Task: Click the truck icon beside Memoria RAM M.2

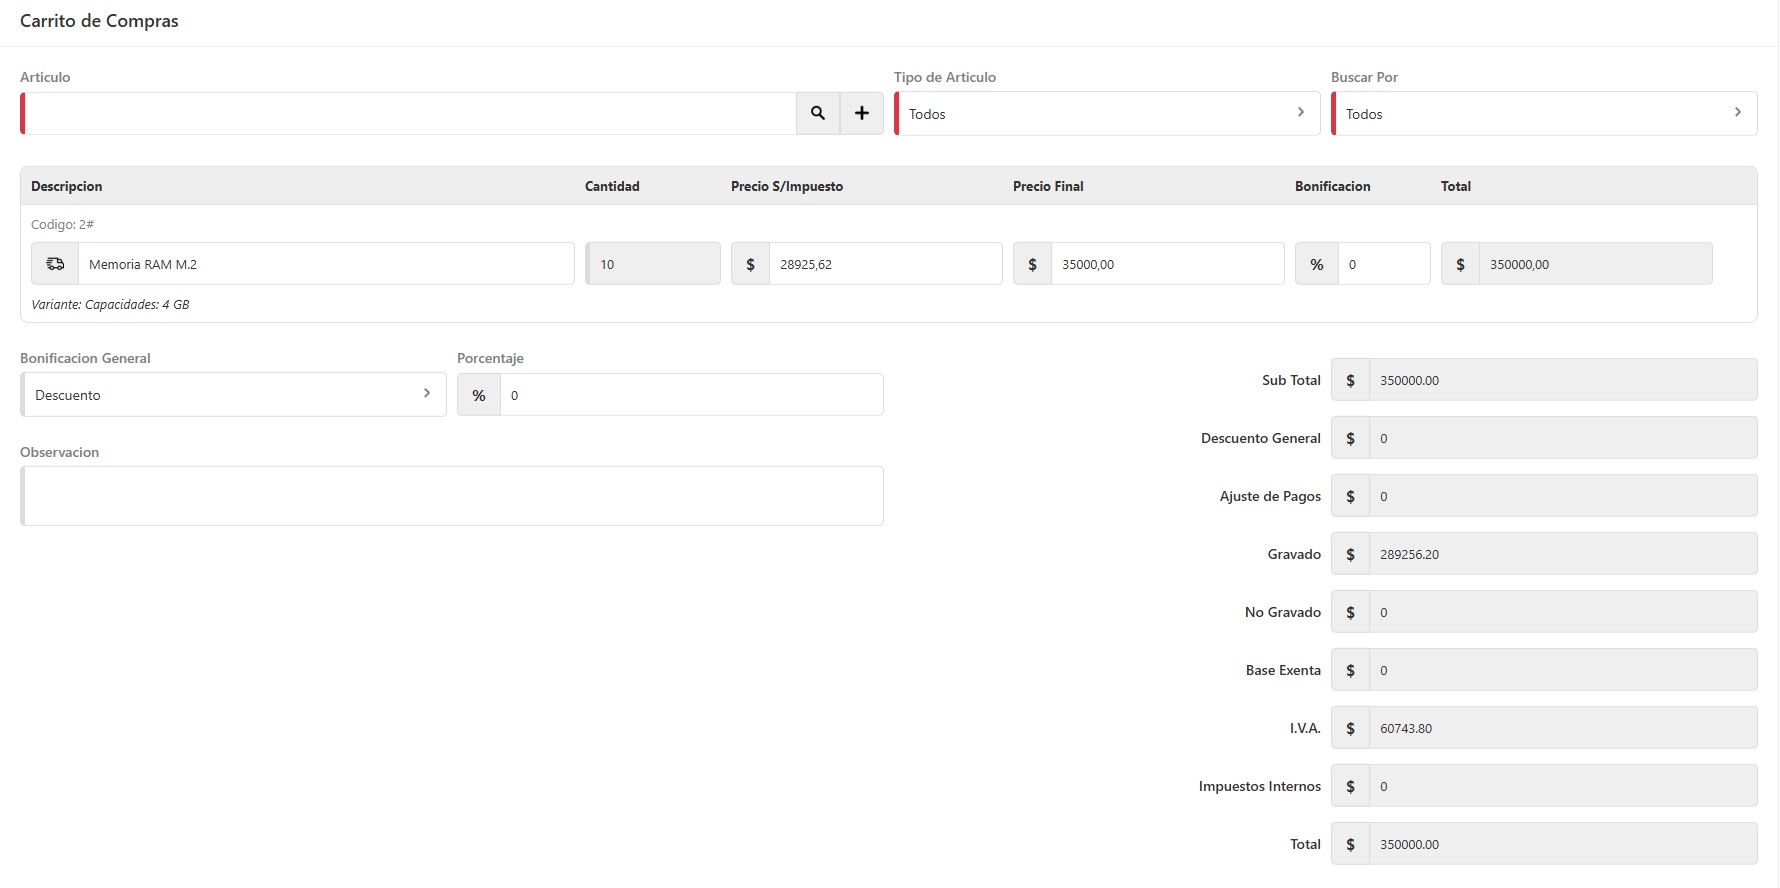Action: tap(55, 264)
